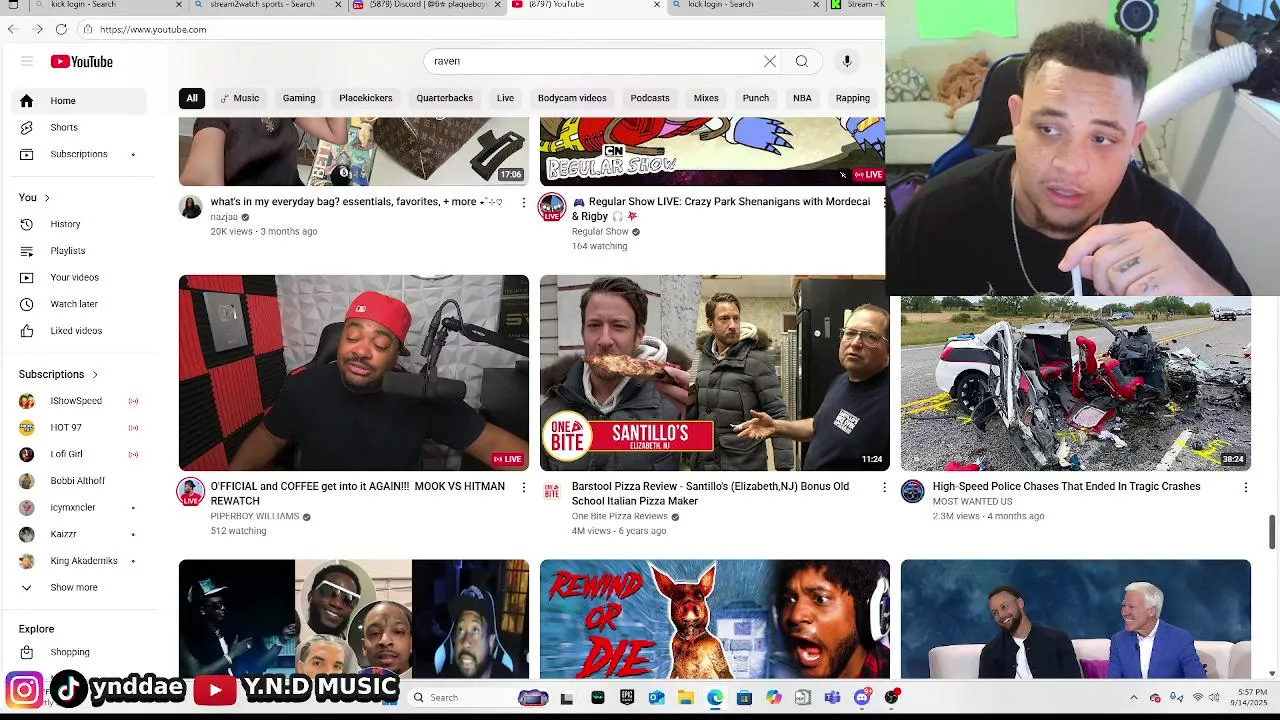This screenshot has height=720, width=1280.
Task: Click the magnifier search button
Action: (x=802, y=61)
